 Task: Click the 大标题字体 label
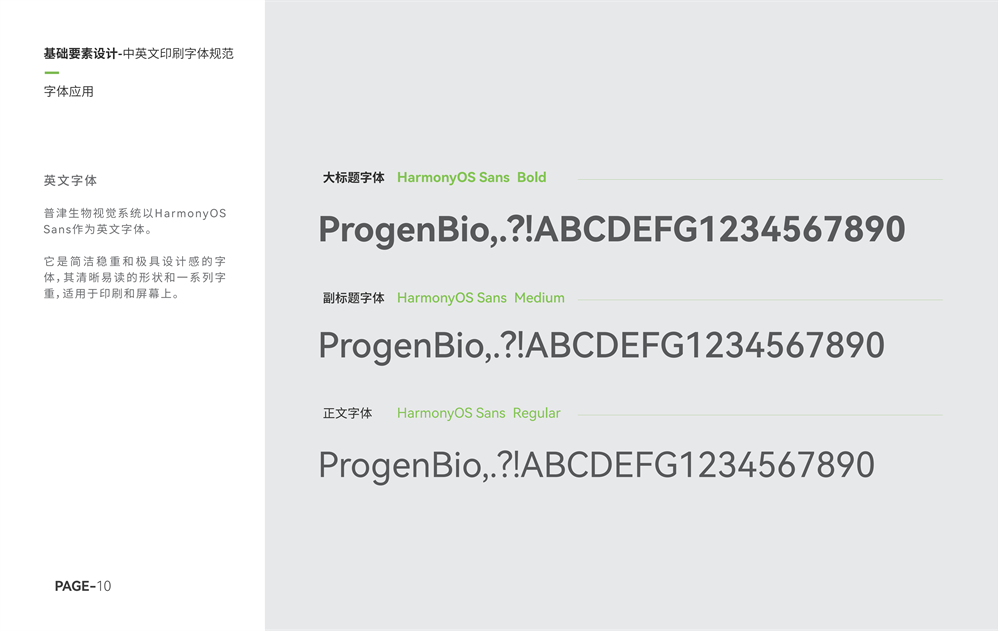pyautogui.click(x=353, y=178)
